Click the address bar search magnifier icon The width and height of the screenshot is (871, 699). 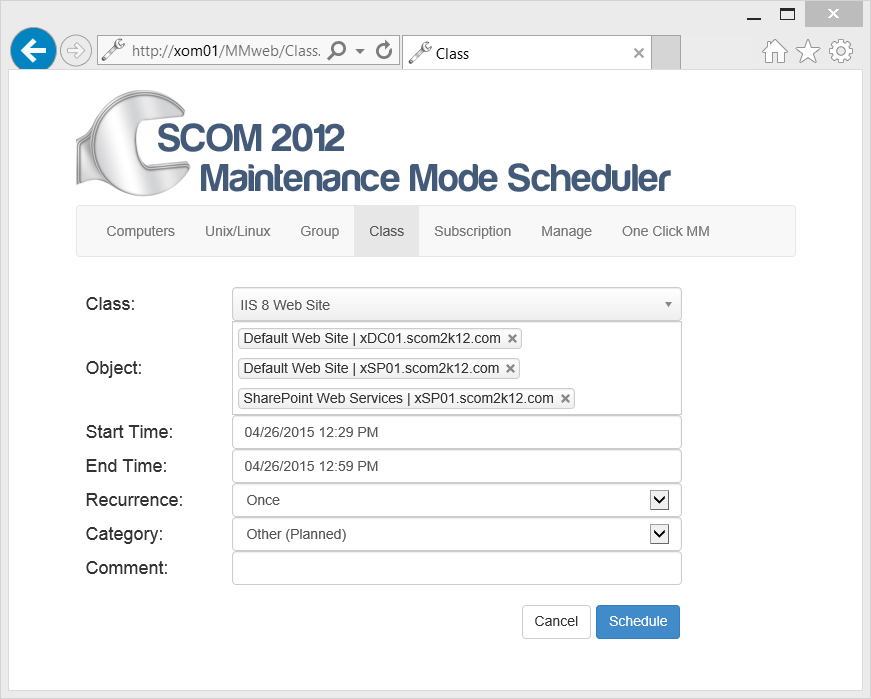337,51
